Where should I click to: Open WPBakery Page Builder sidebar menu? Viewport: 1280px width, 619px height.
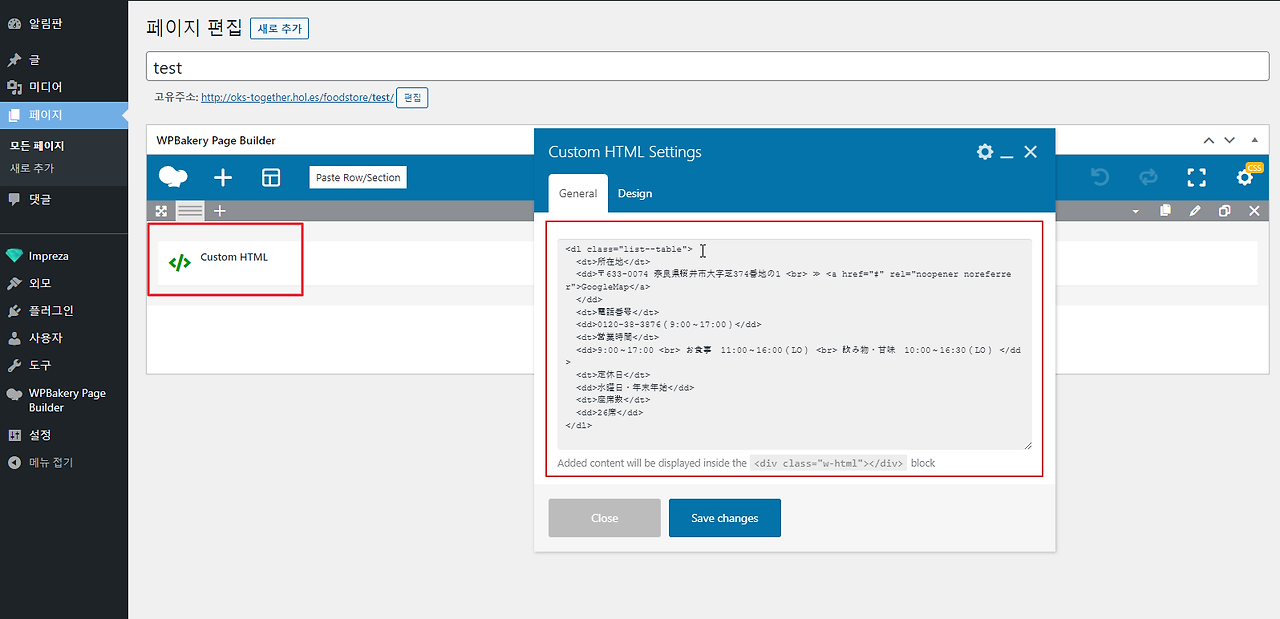[64, 400]
